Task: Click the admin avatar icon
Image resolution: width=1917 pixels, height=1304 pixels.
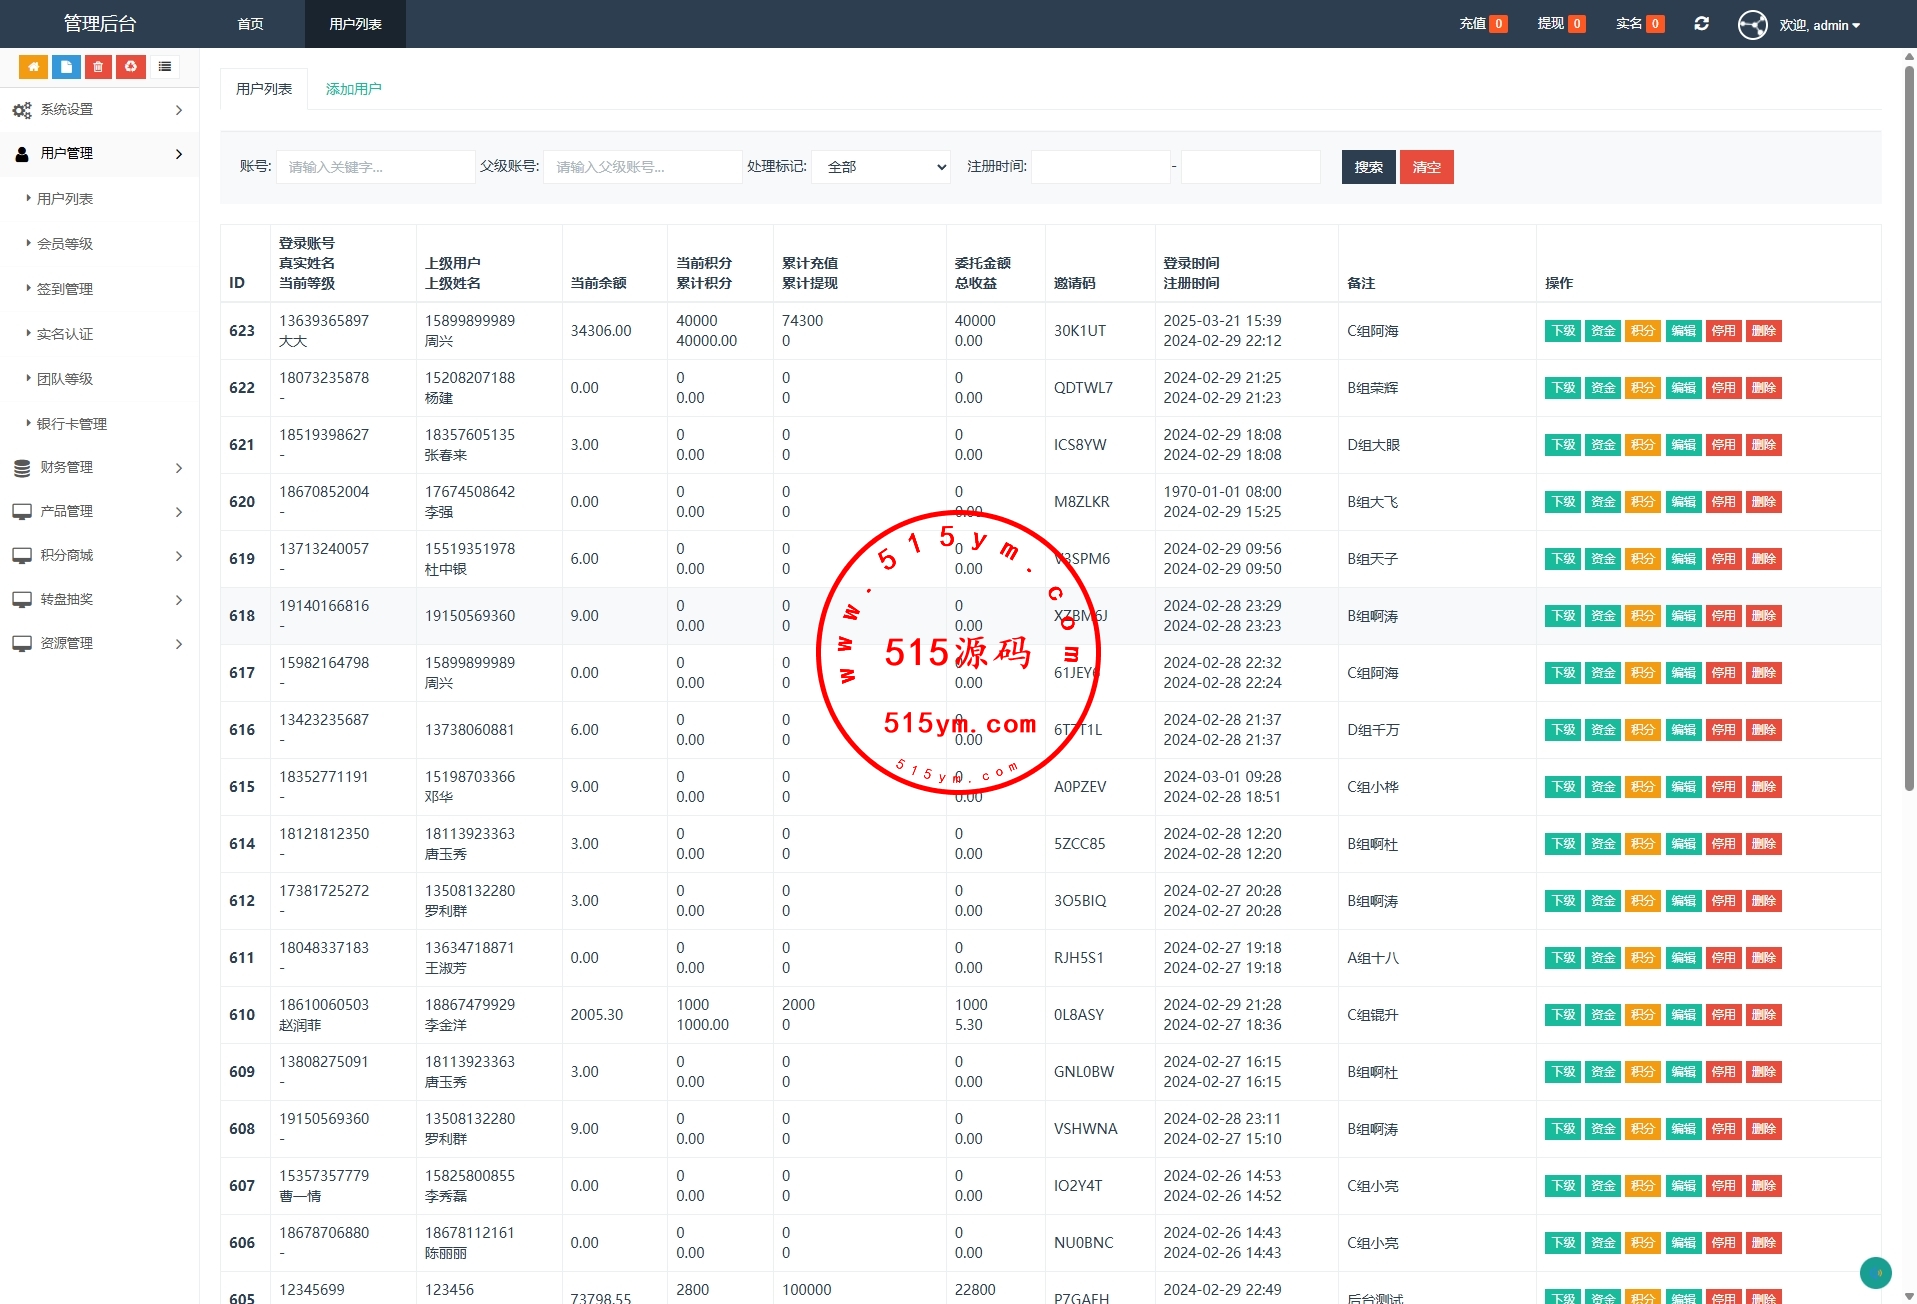Action: pyautogui.click(x=1752, y=25)
